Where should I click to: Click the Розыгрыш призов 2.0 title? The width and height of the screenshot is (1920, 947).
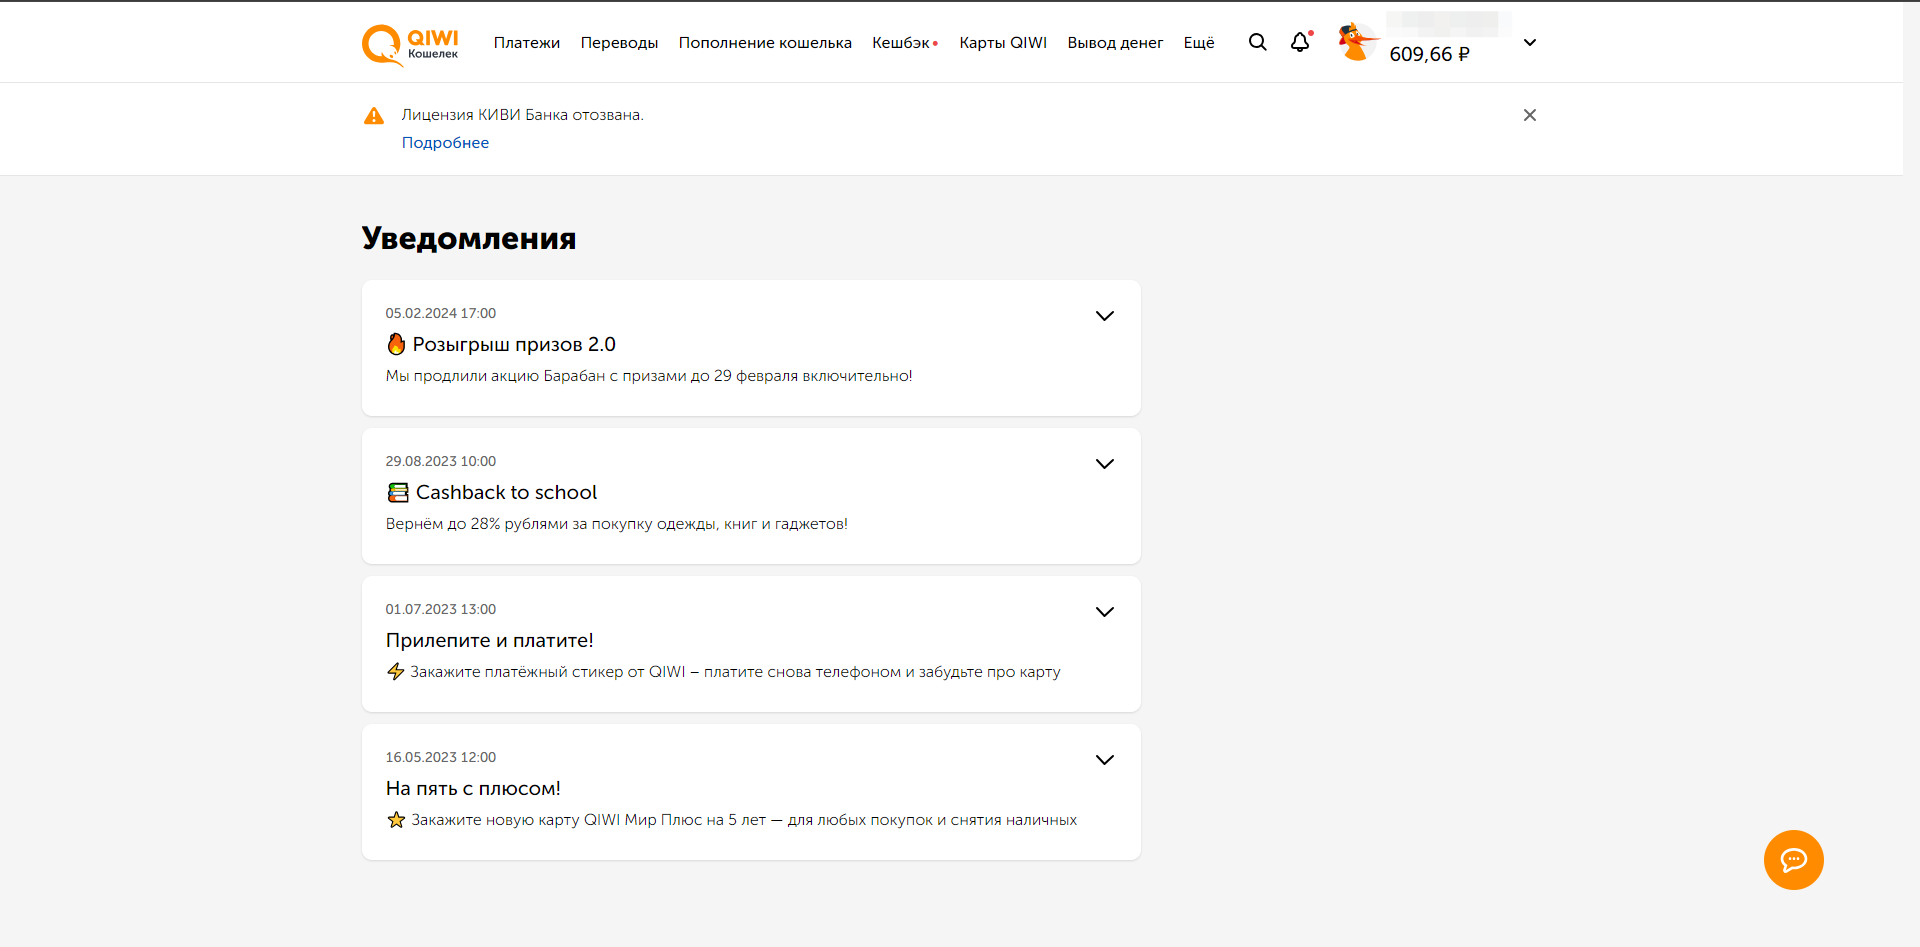point(514,344)
